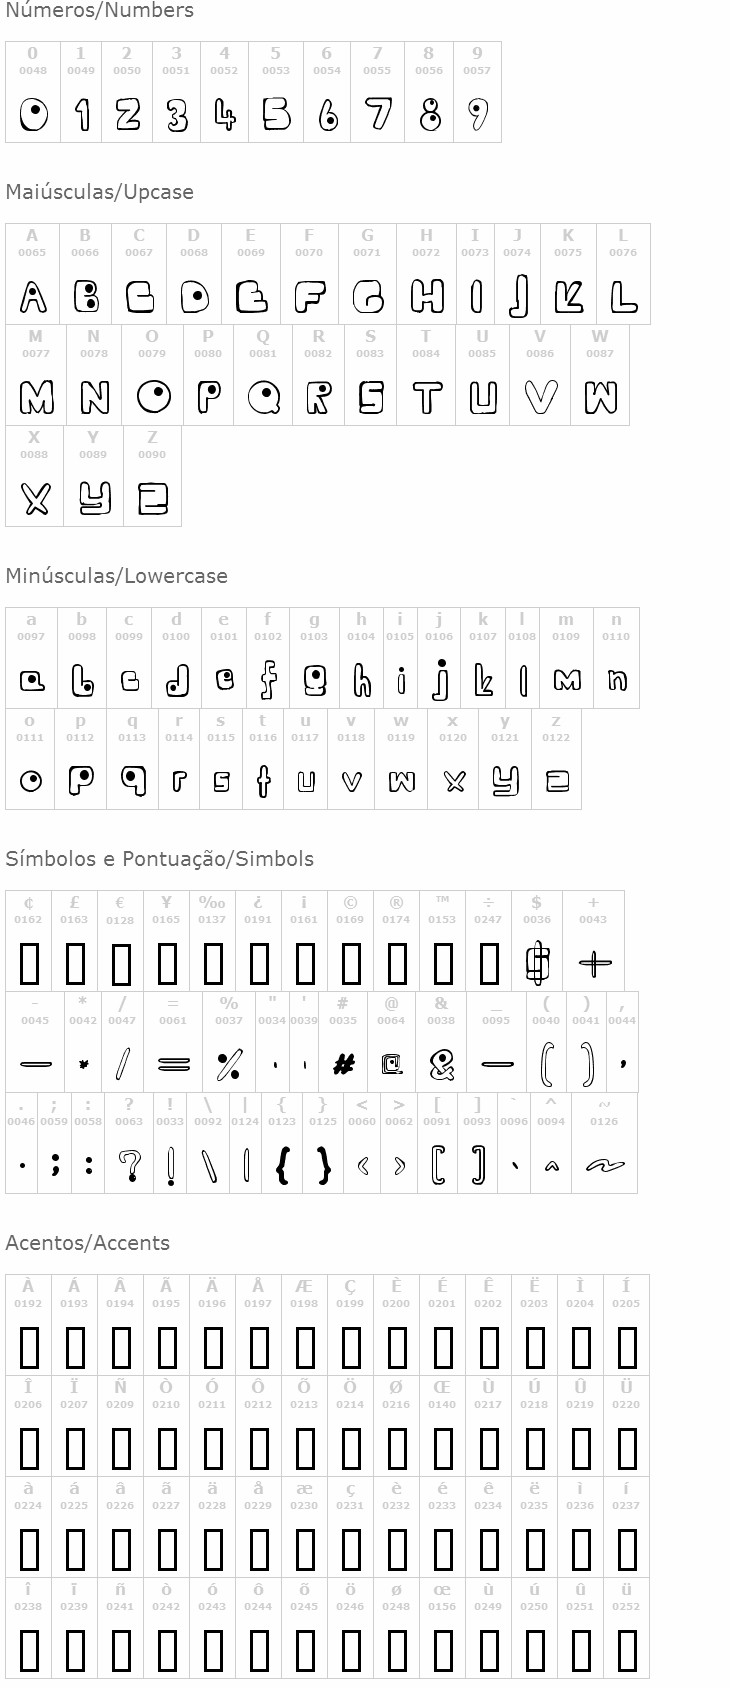Click the at-sign glyph cell
Screen dimensions: 730x1688
(392, 1042)
